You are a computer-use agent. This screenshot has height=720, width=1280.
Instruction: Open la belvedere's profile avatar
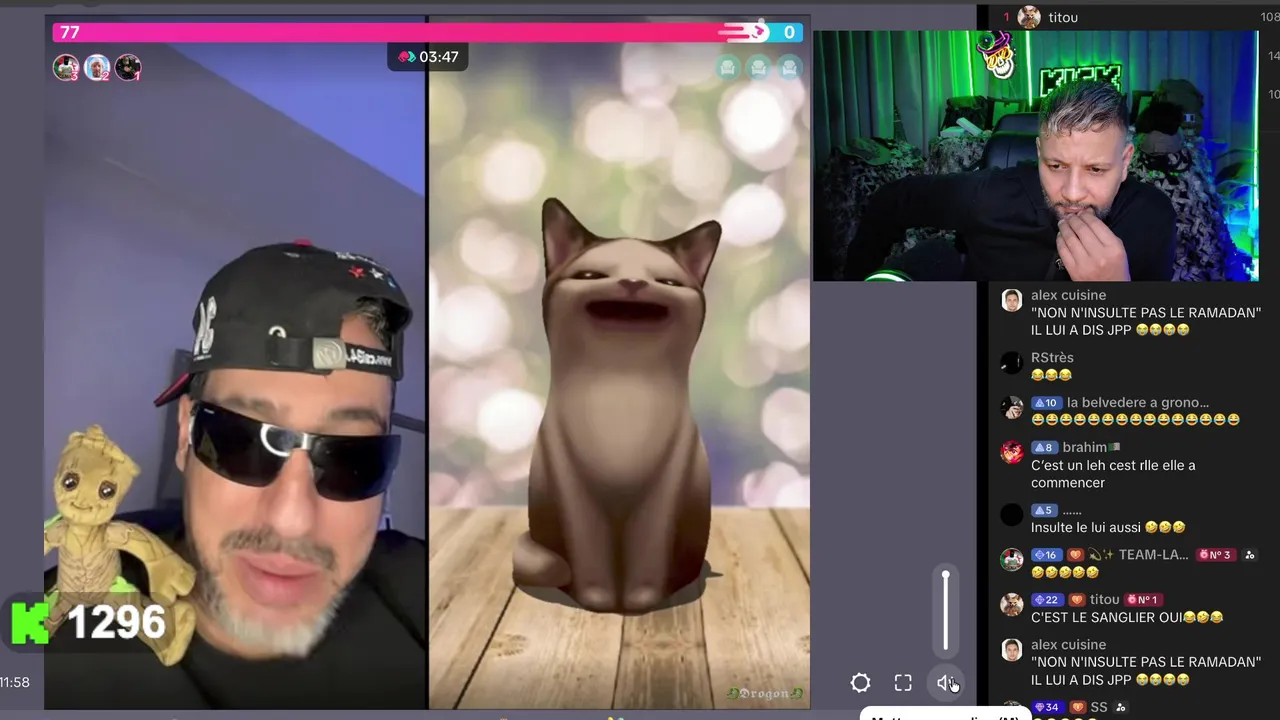click(1012, 407)
